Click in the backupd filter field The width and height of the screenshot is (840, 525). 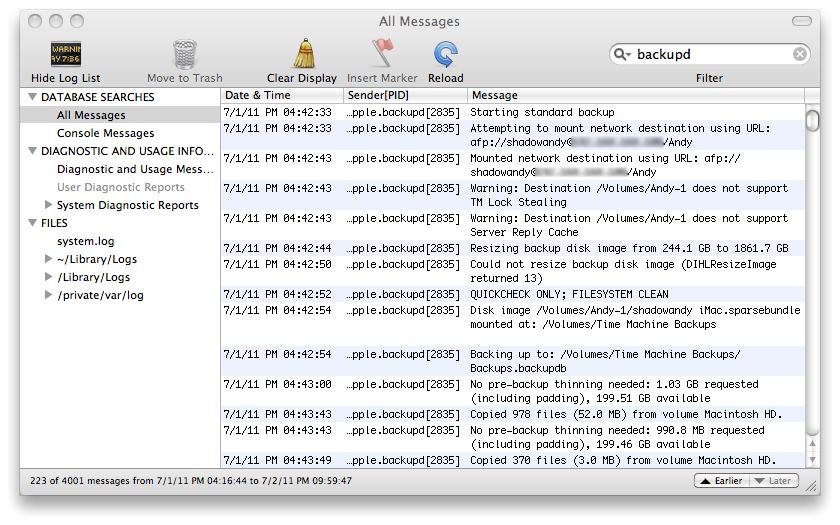click(x=710, y=54)
